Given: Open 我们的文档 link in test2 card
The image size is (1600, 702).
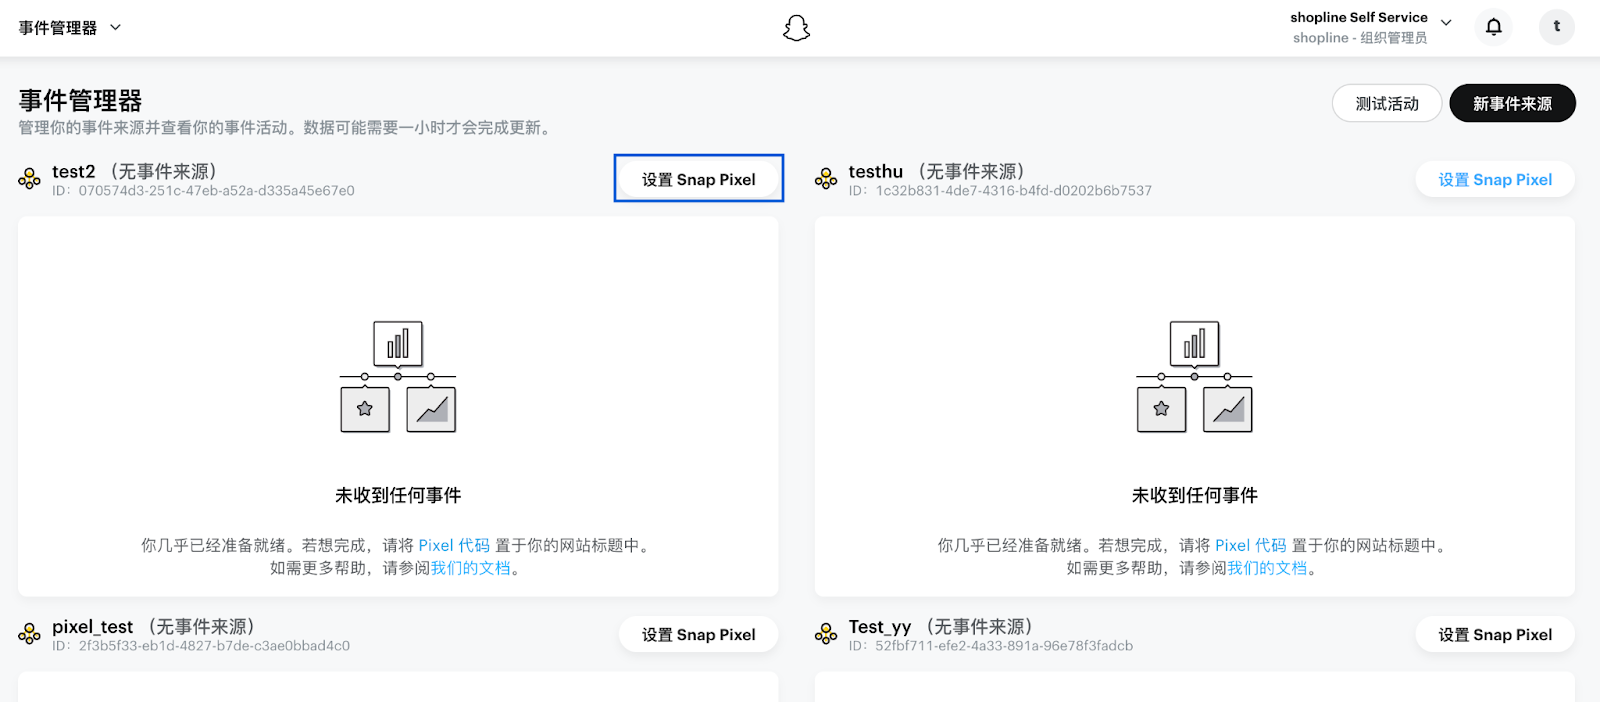Looking at the screenshot, I should coord(471,568).
